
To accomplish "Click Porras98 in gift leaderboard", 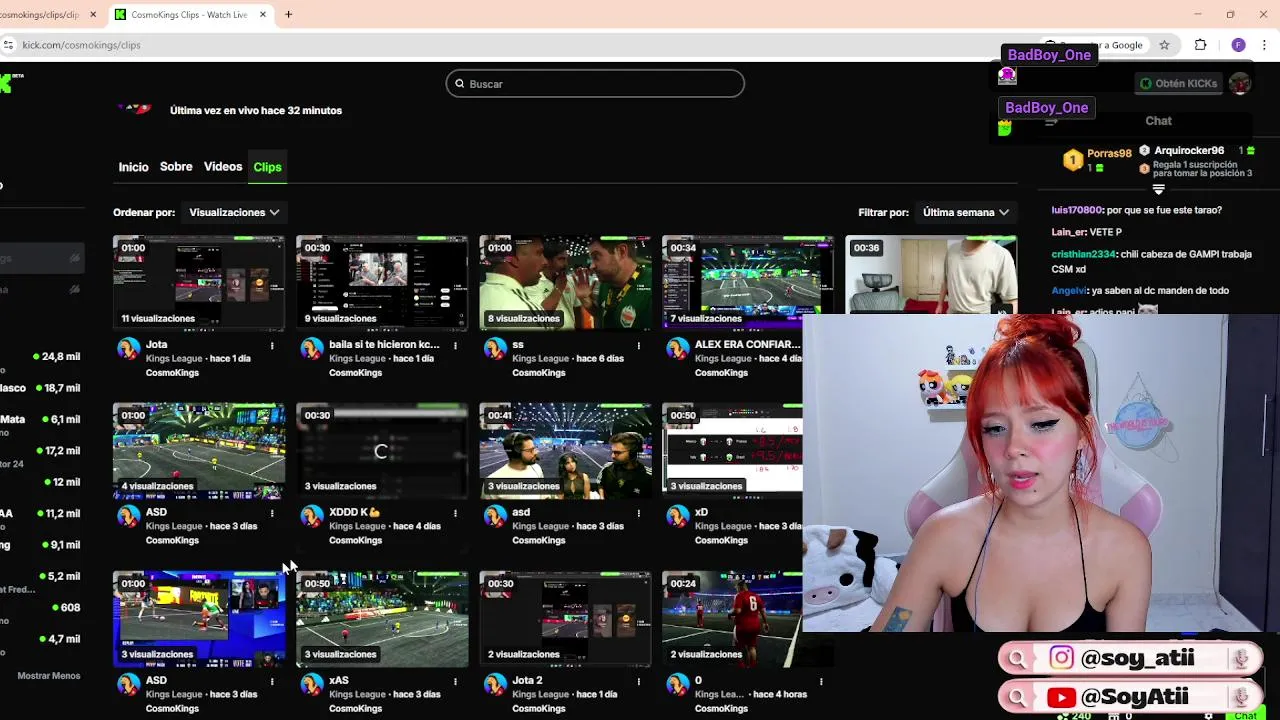I will point(1109,153).
